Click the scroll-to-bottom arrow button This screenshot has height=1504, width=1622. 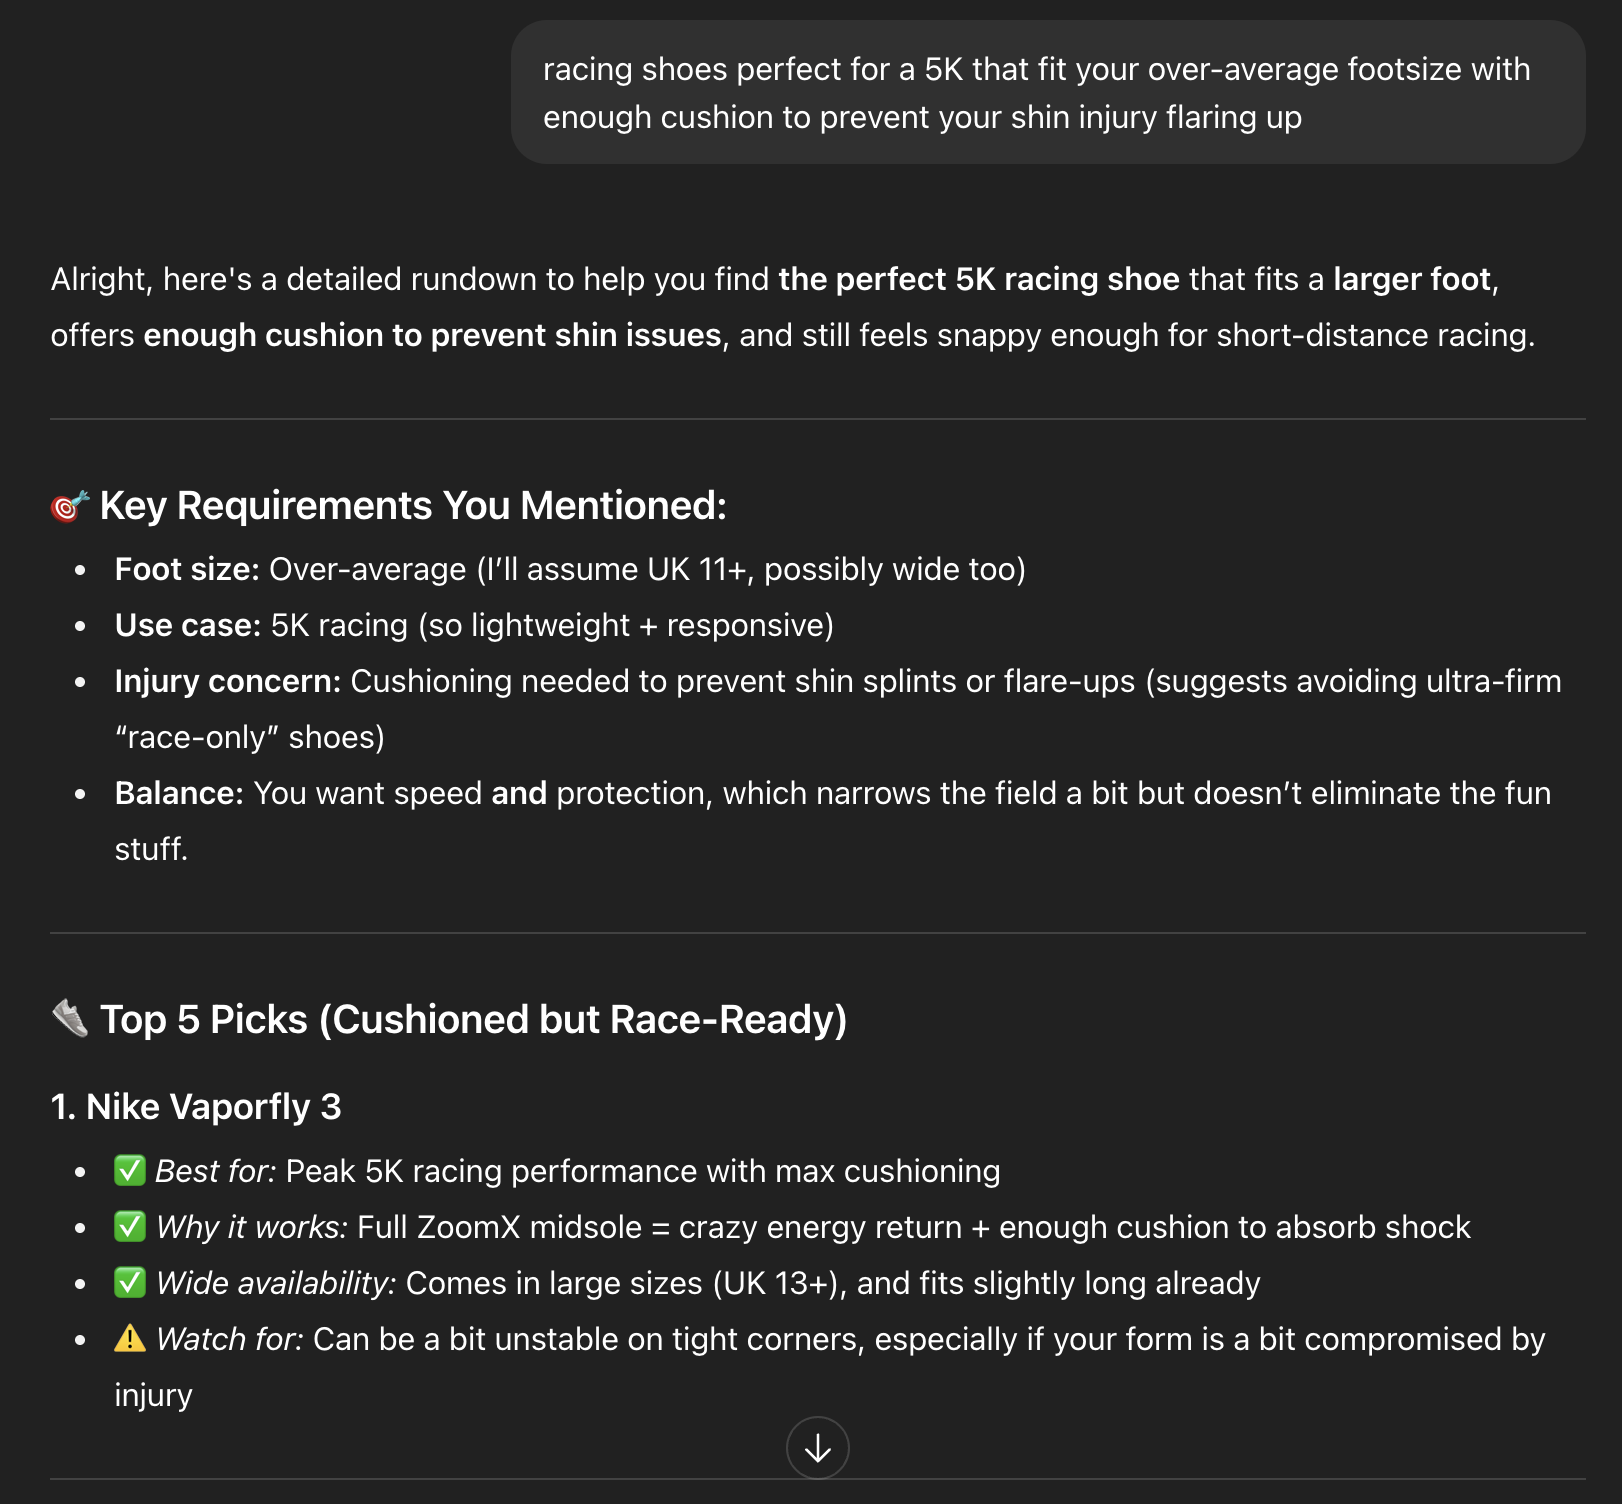point(817,1447)
